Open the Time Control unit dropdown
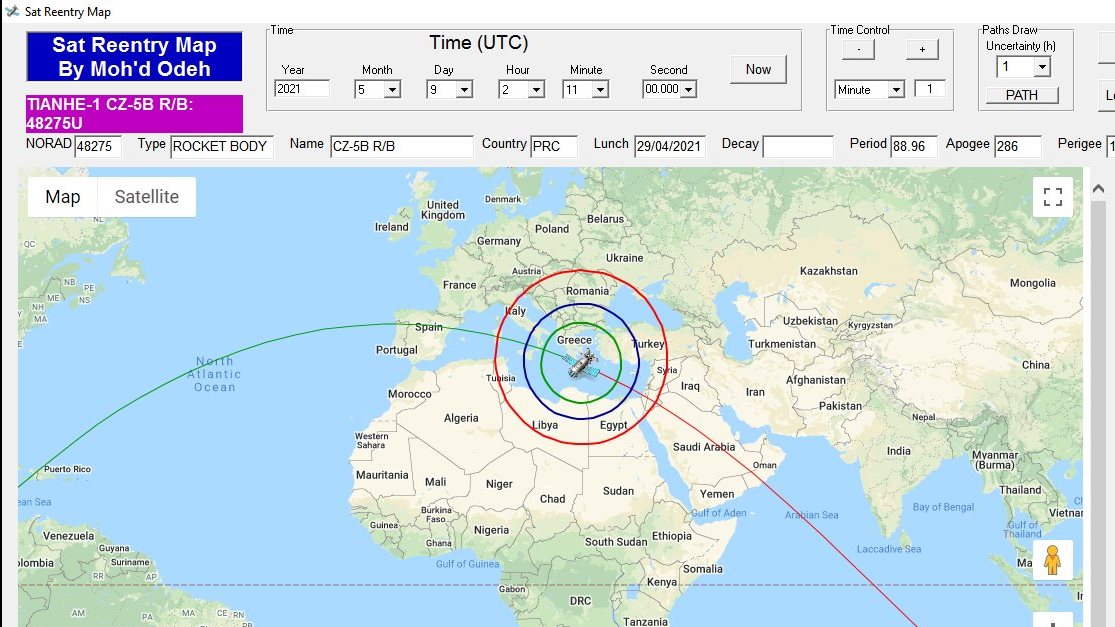Image resolution: width=1115 pixels, height=627 pixels. point(895,90)
